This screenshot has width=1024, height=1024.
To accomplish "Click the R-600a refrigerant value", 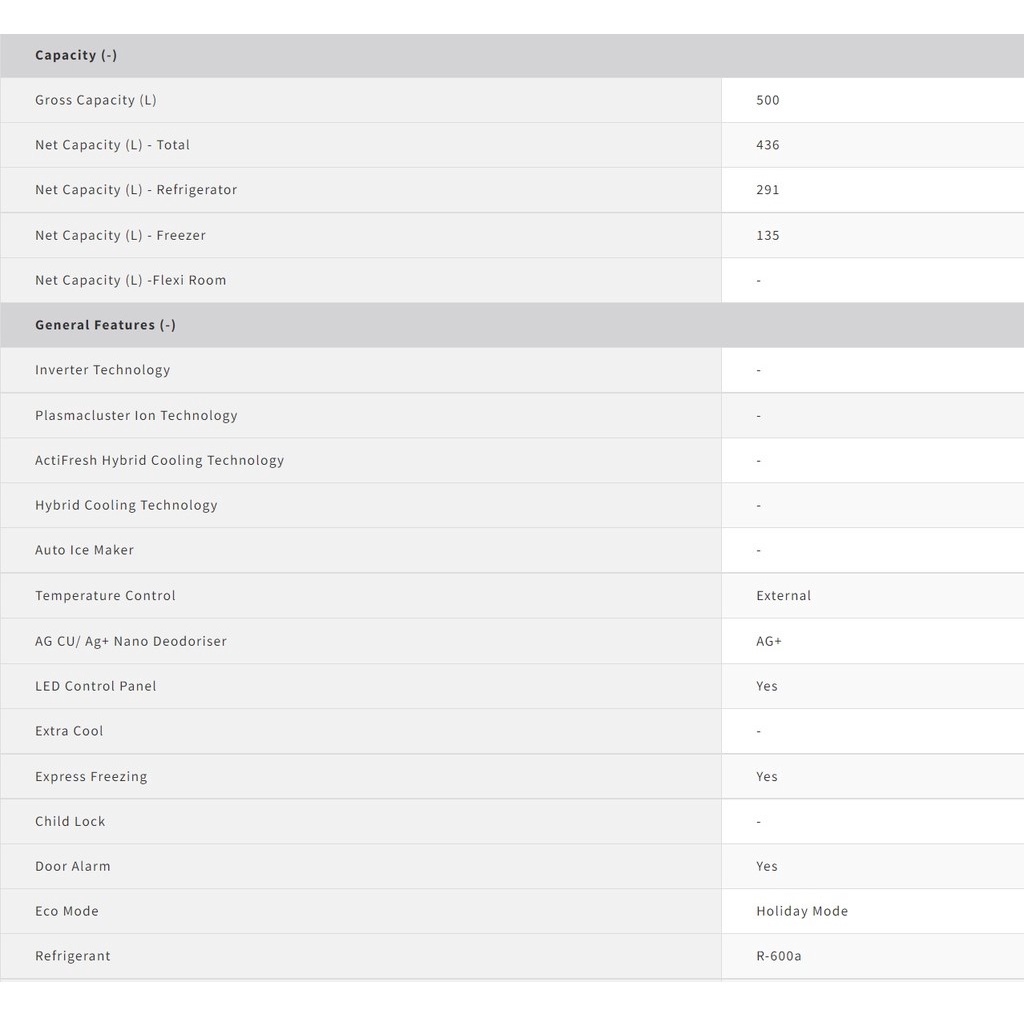I will (779, 956).
